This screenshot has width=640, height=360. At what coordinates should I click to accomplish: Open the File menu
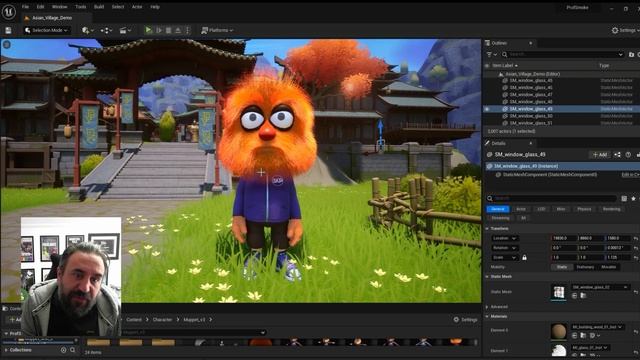[25, 7]
